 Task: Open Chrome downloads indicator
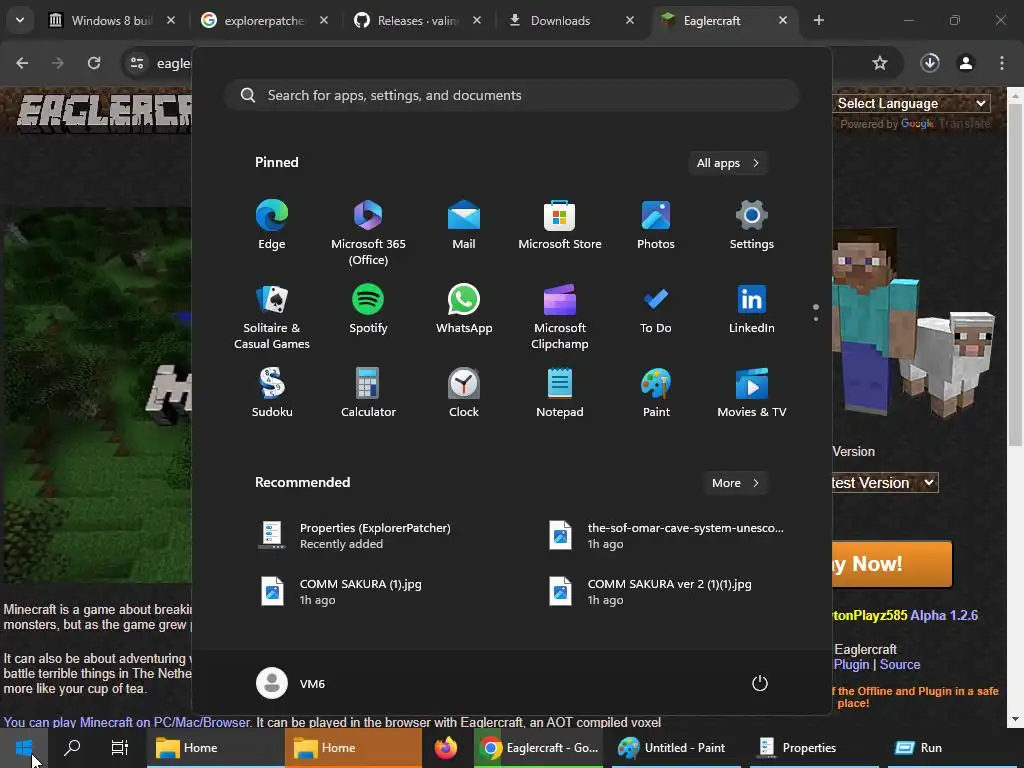coord(930,63)
